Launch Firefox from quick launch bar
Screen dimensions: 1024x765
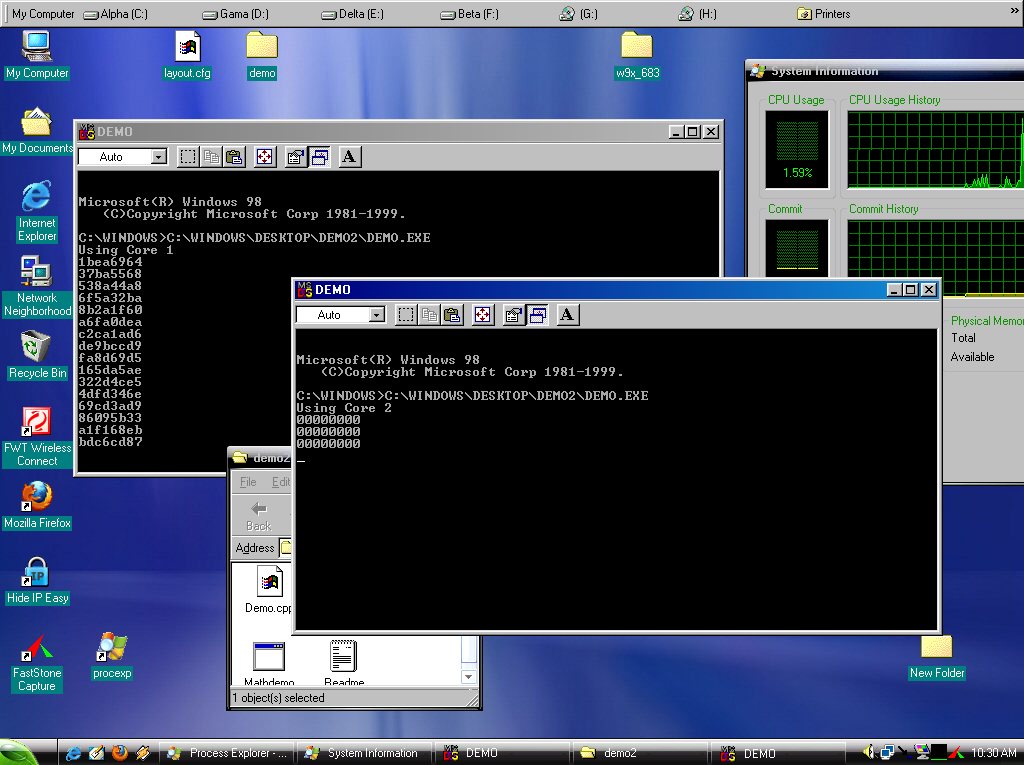pyautogui.click(x=120, y=753)
